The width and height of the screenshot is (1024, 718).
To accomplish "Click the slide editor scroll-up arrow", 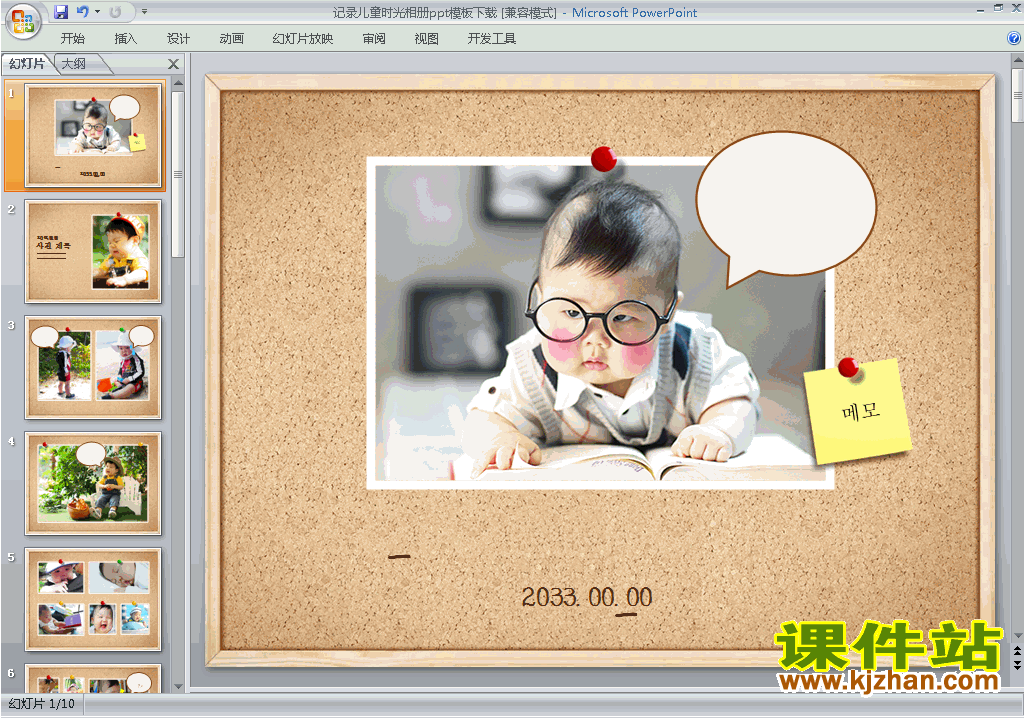I will point(1017,61).
